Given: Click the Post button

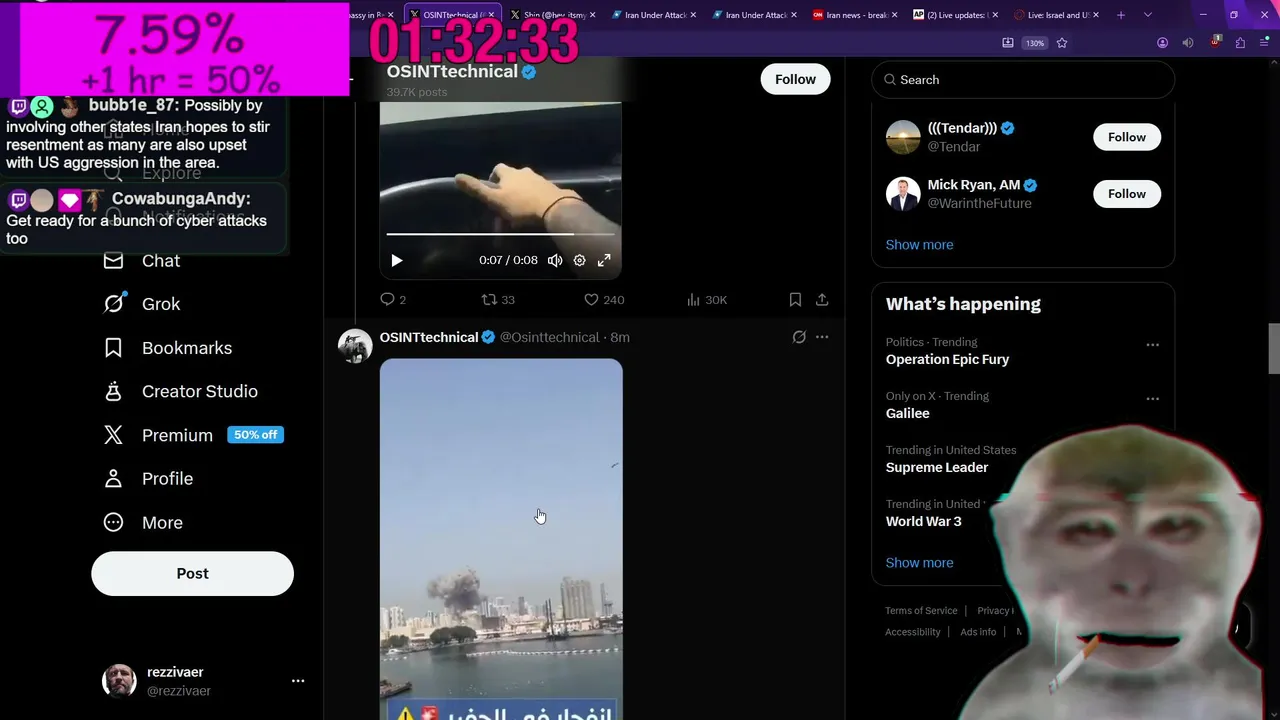Looking at the screenshot, I should [192, 574].
